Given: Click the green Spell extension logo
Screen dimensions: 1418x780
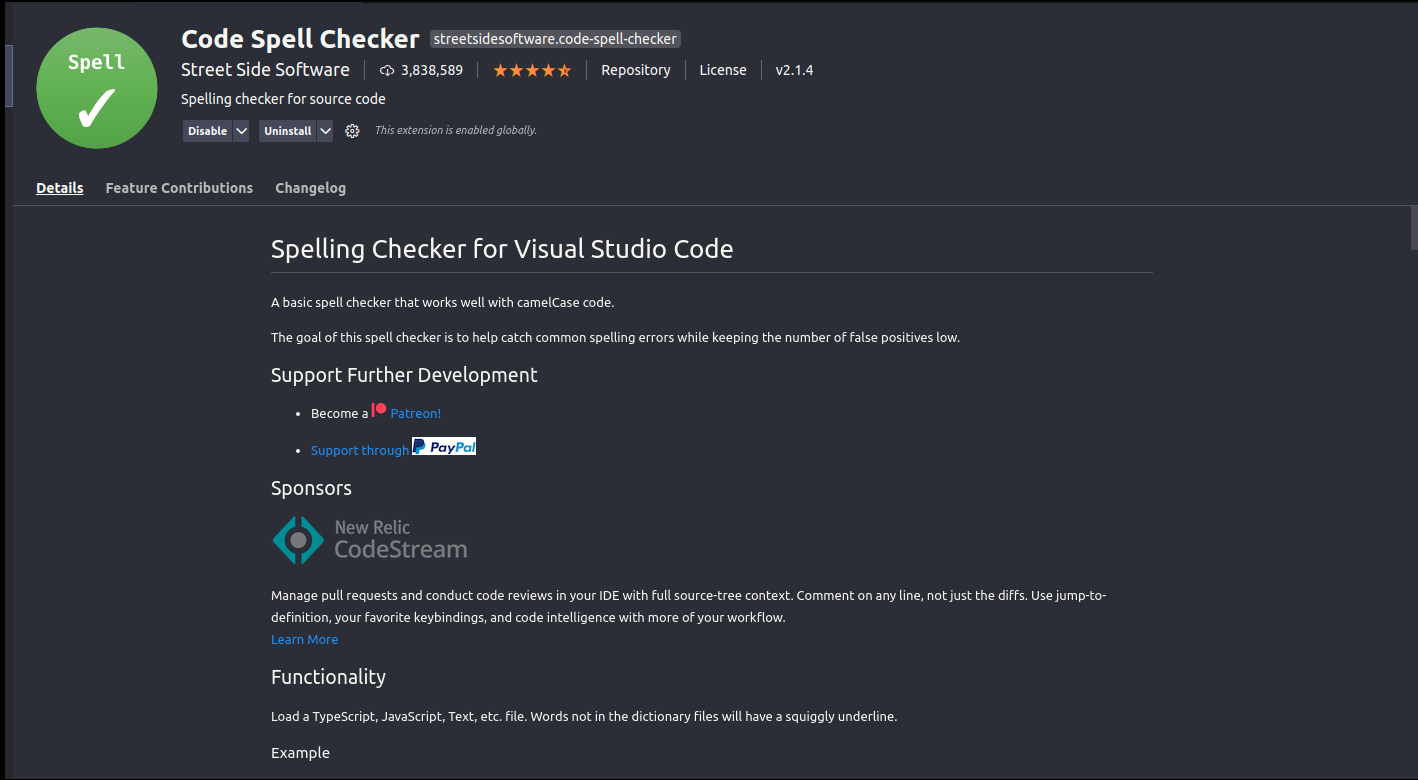Looking at the screenshot, I should click(96, 88).
